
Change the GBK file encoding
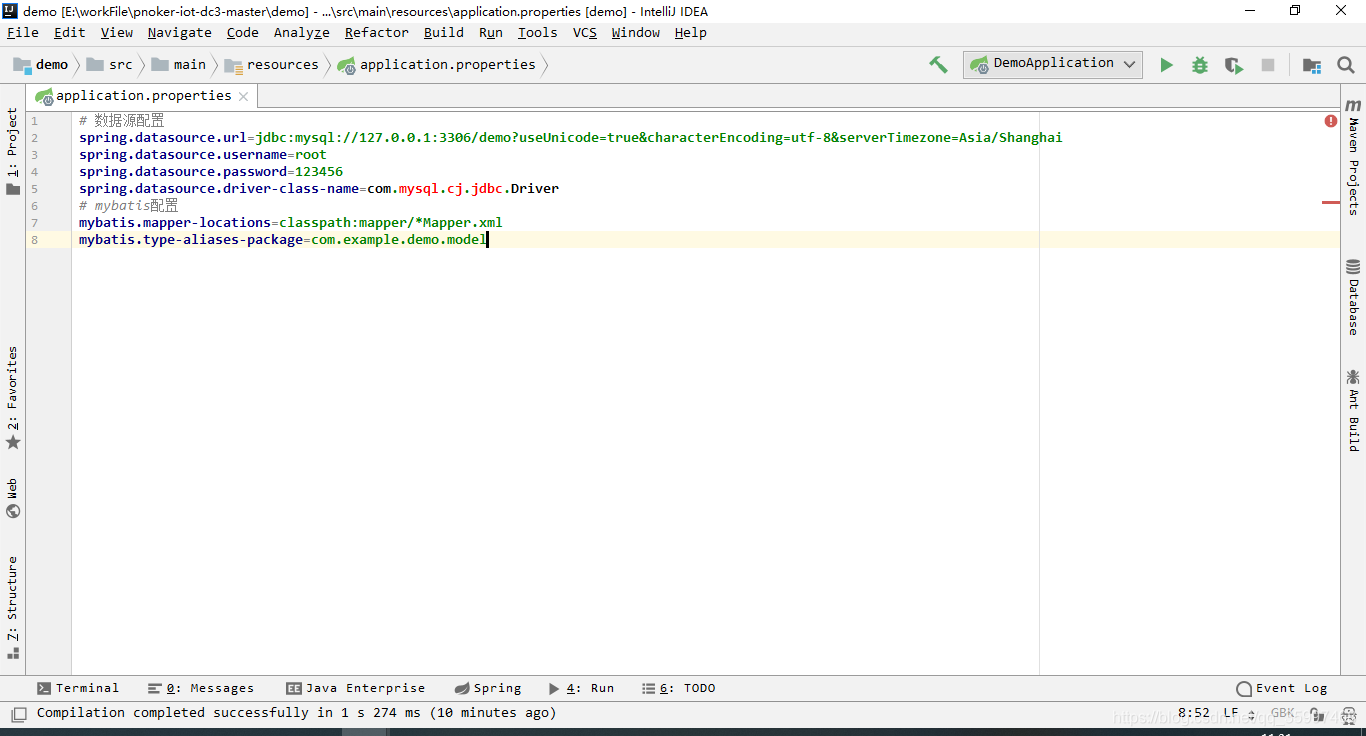click(1283, 712)
